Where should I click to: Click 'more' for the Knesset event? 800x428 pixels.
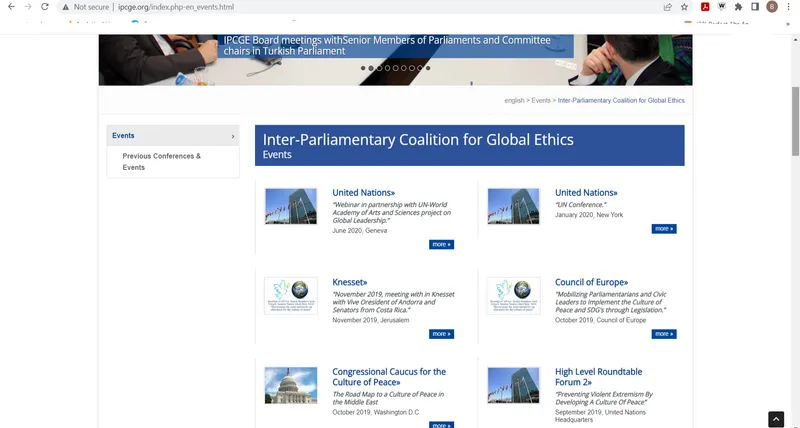[x=441, y=334]
